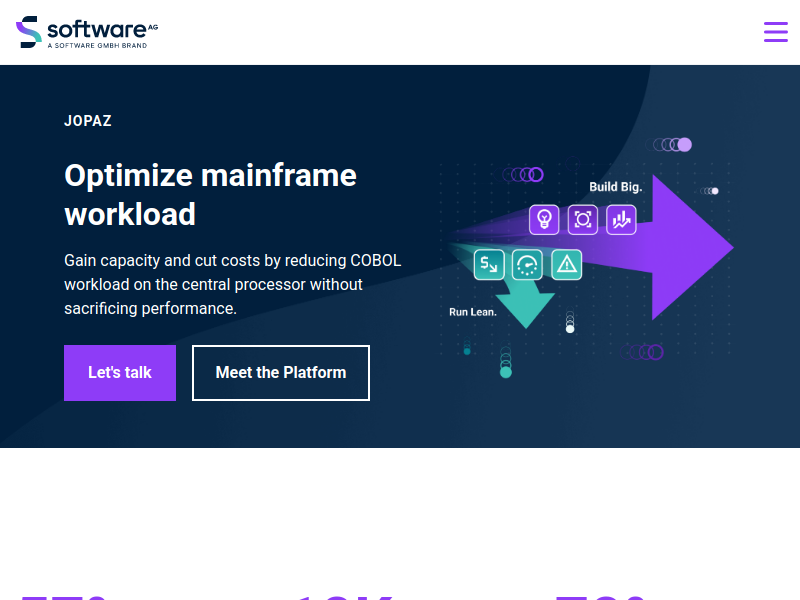The image size is (800, 600).
Task: Click the Build Big. text label
Action: 615,187
